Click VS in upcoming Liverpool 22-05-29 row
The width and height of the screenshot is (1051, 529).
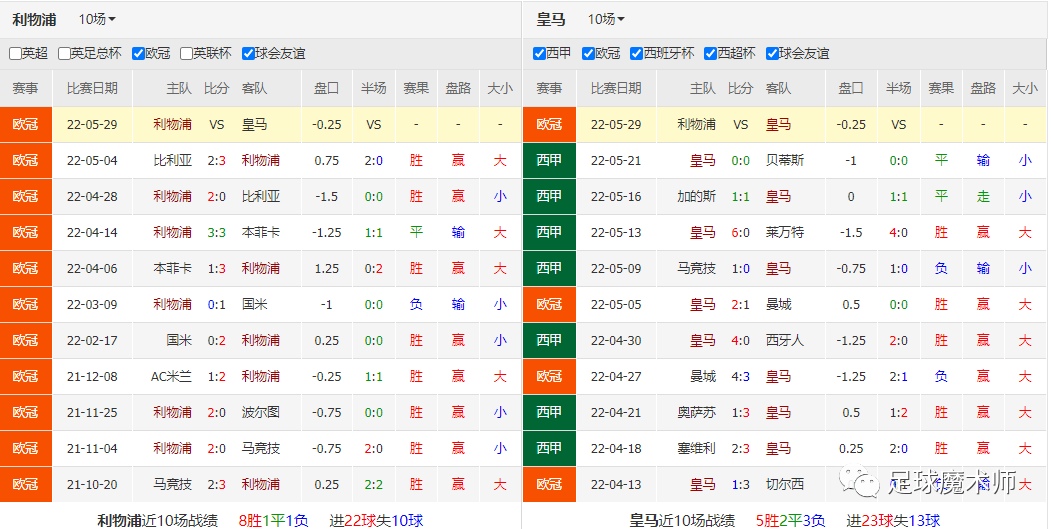(x=217, y=125)
